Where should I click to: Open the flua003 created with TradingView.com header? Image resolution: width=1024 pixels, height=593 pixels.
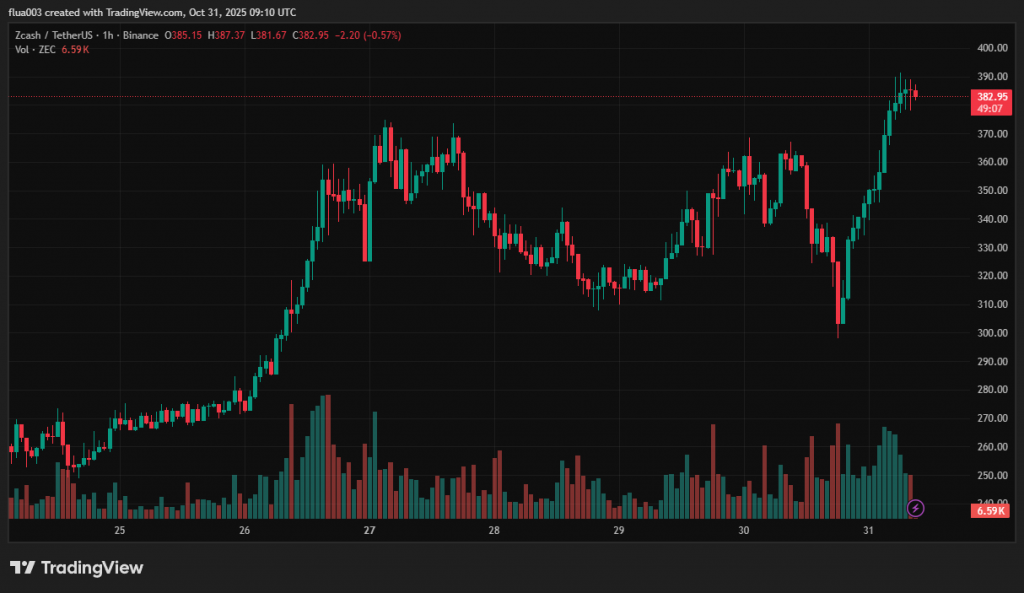[x=151, y=13]
